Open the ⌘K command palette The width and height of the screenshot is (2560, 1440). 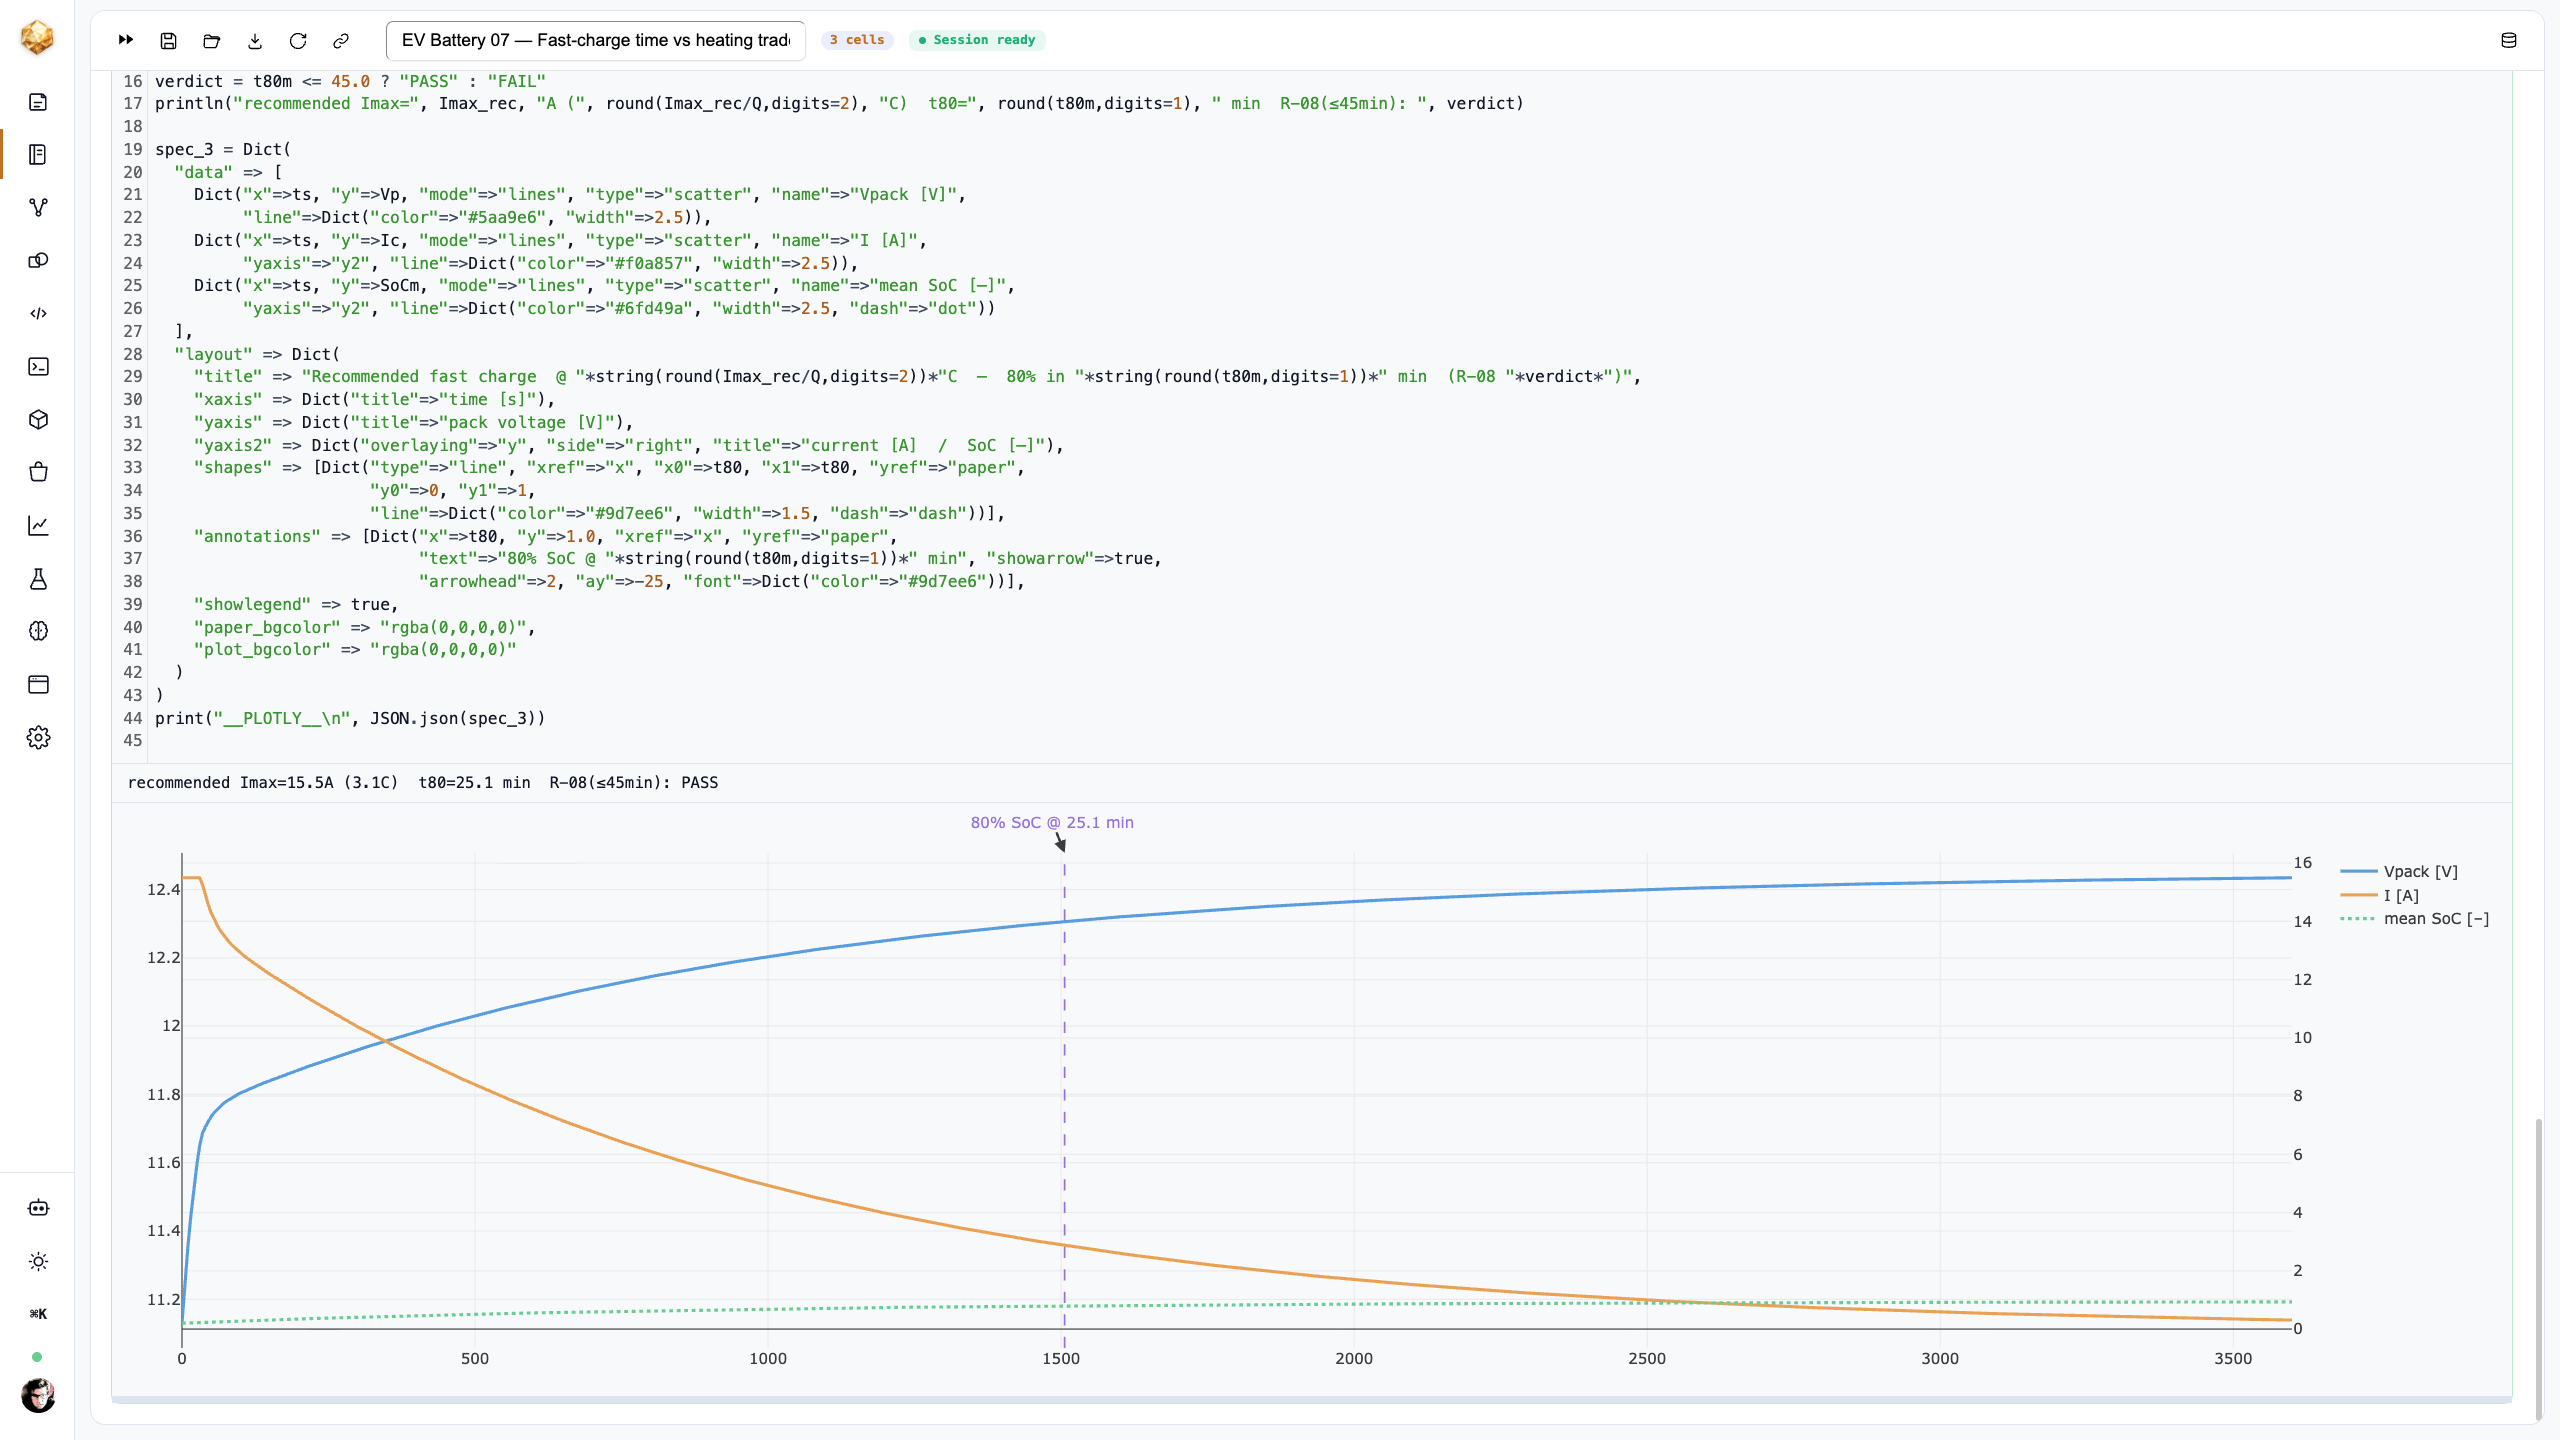pyautogui.click(x=38, y=1314)
